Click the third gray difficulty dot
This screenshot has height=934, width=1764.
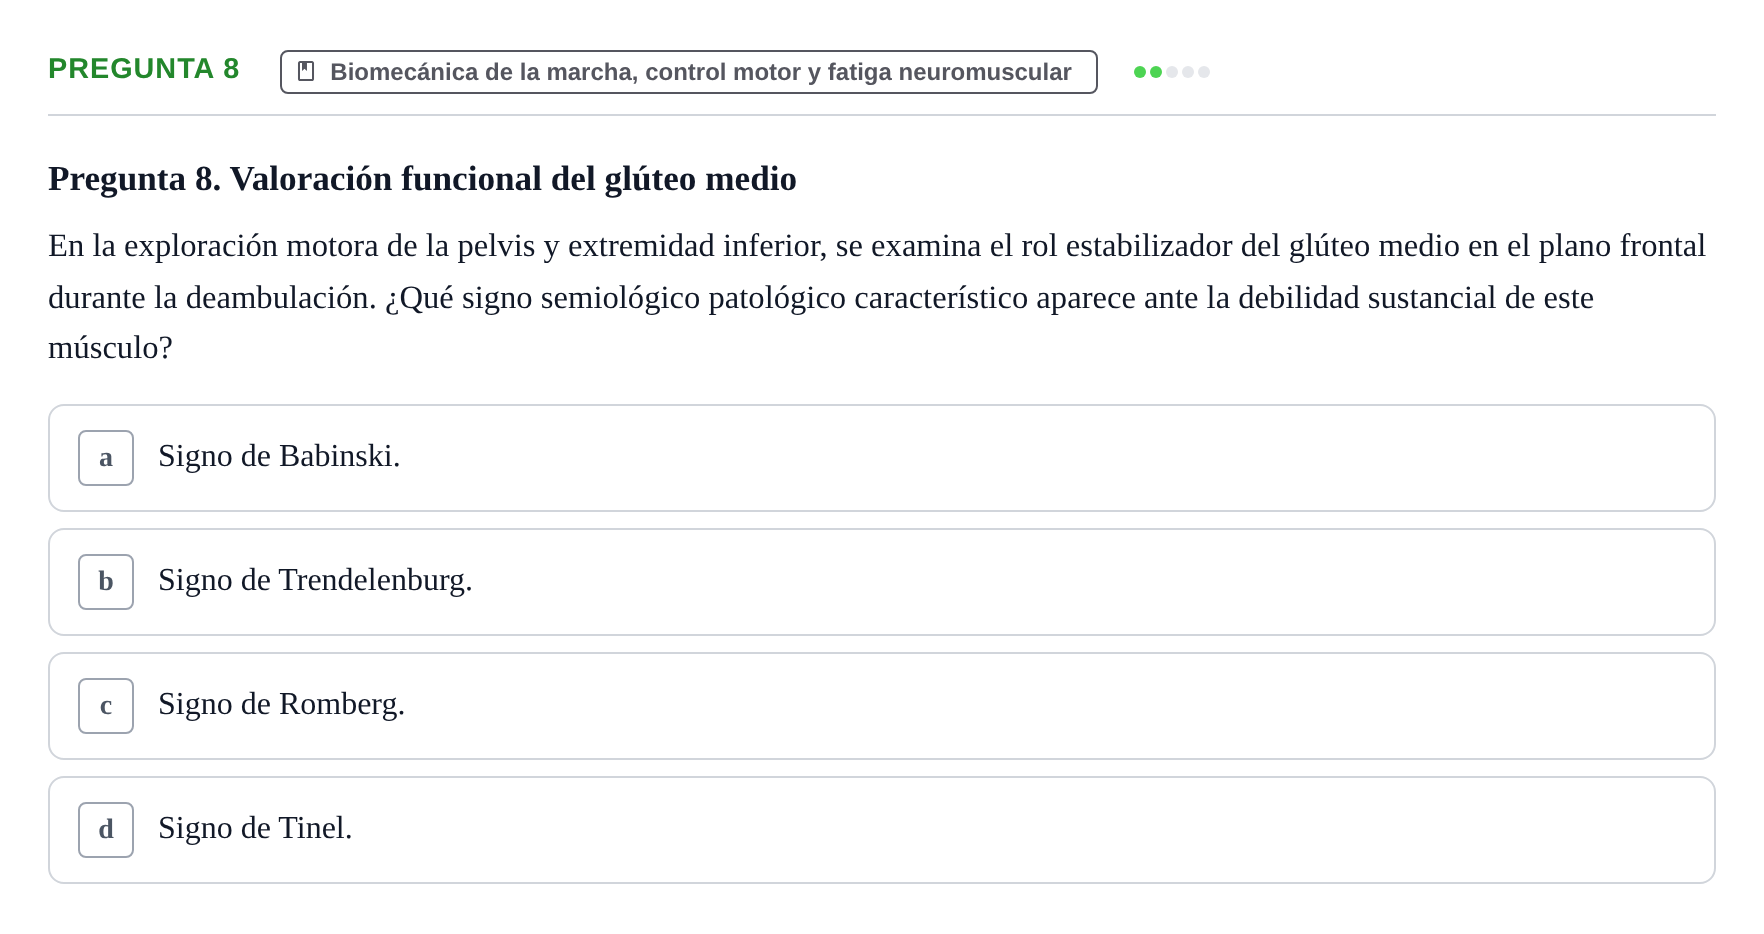coord(1172,72)
